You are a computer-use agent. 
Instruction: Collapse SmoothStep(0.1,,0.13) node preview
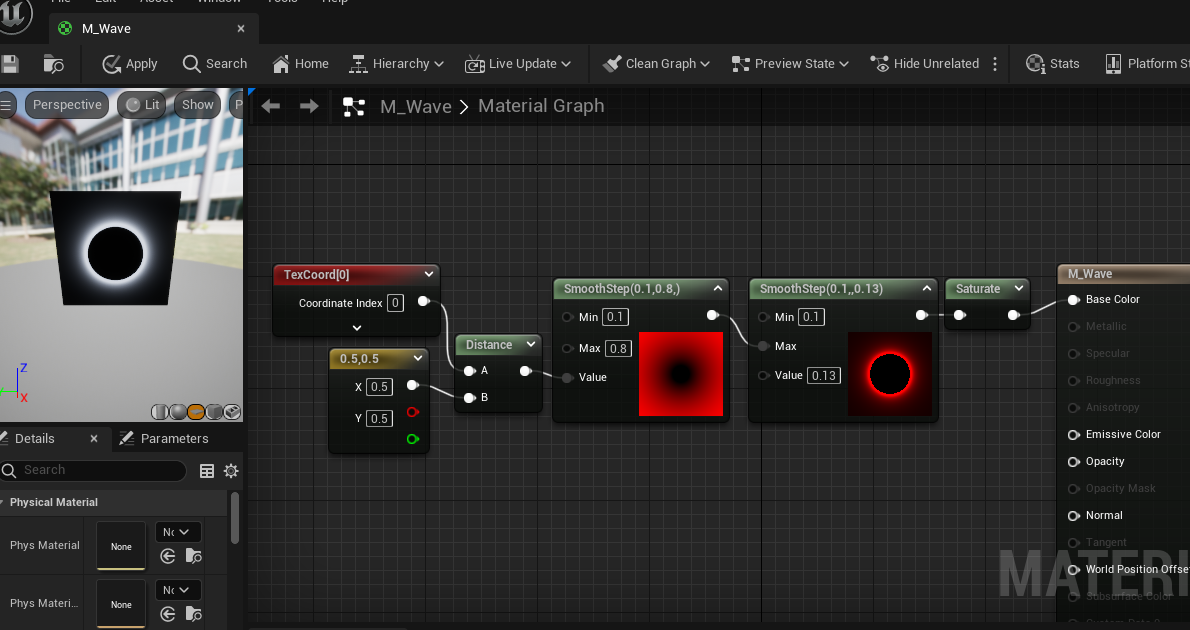pyautogui.click(x=927, y=288)
